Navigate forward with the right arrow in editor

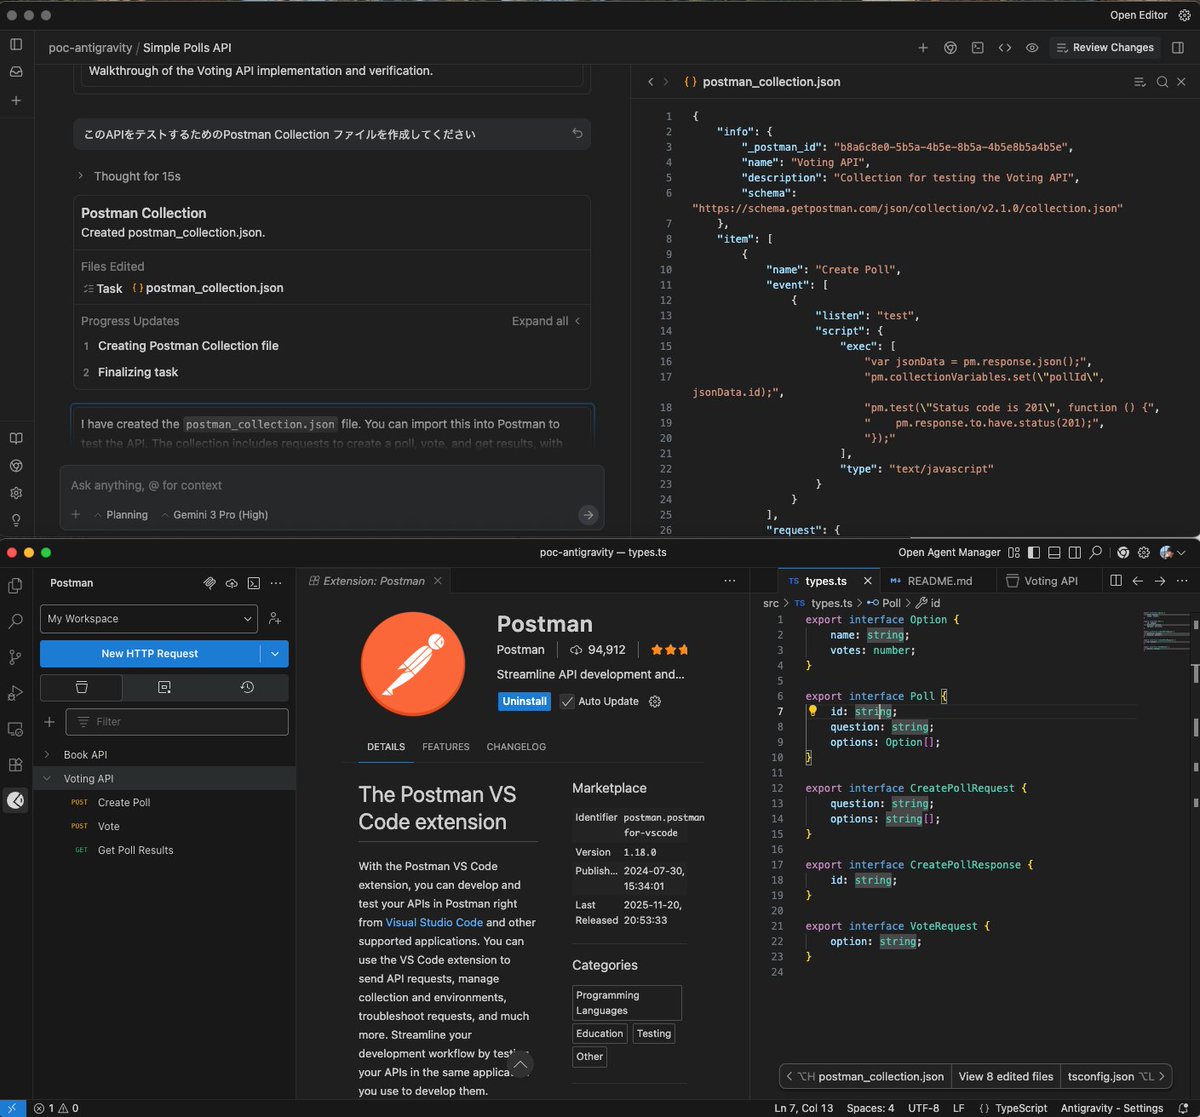[x=1160, y=581]
